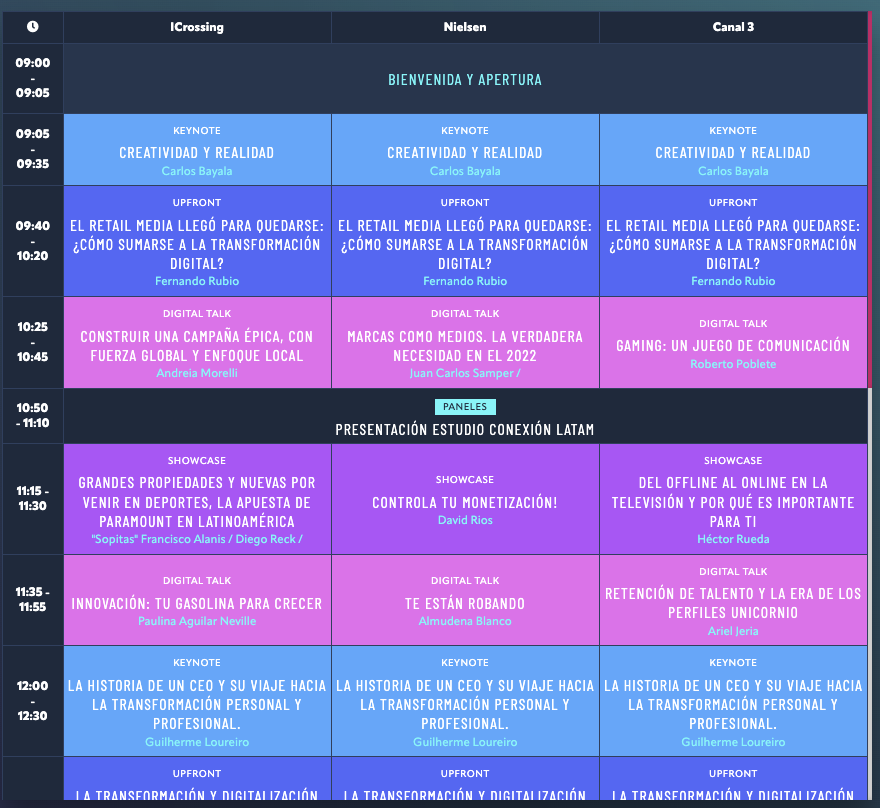Viewport: 880px width, 808px height.
Task: Open Controla Tu Monetización showcase
Action: 465,499
